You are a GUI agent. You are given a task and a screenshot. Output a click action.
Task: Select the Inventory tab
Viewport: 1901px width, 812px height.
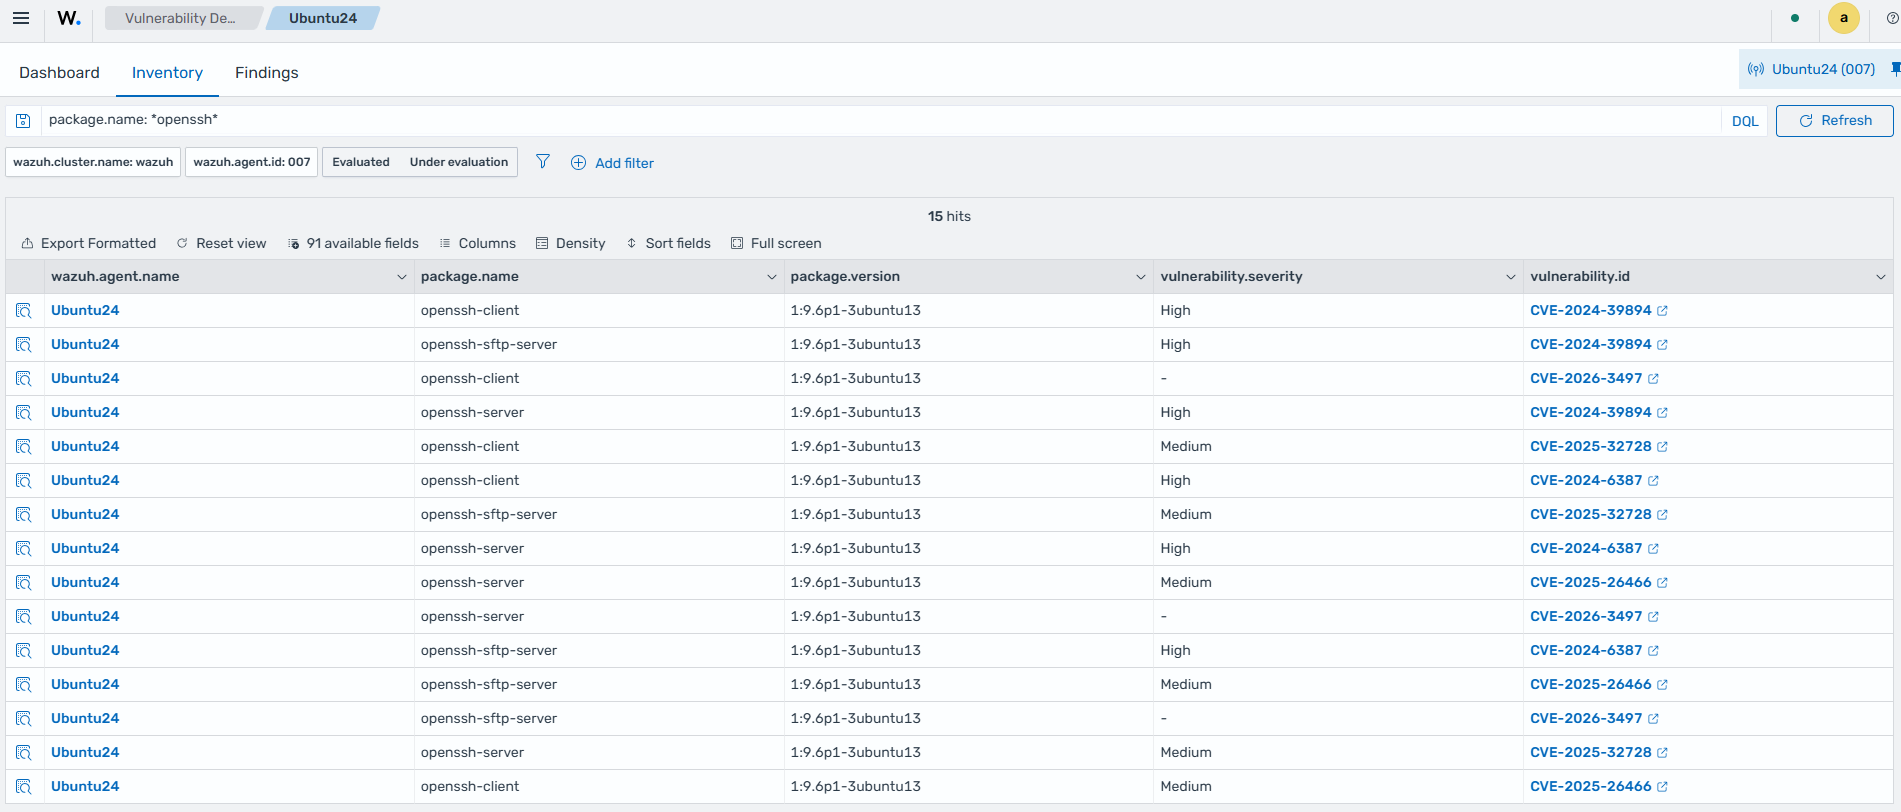[x=167, y=73]
